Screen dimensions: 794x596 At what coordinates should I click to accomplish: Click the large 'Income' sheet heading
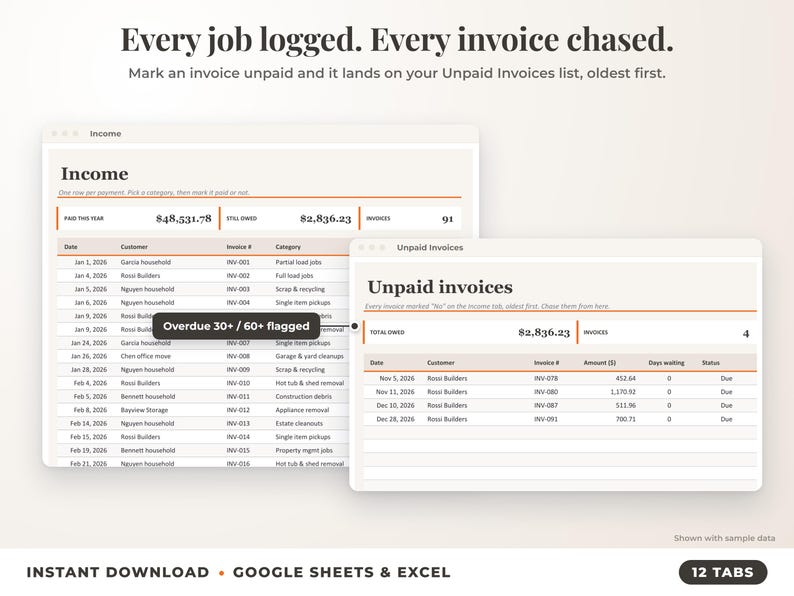(x=95, y=174)
